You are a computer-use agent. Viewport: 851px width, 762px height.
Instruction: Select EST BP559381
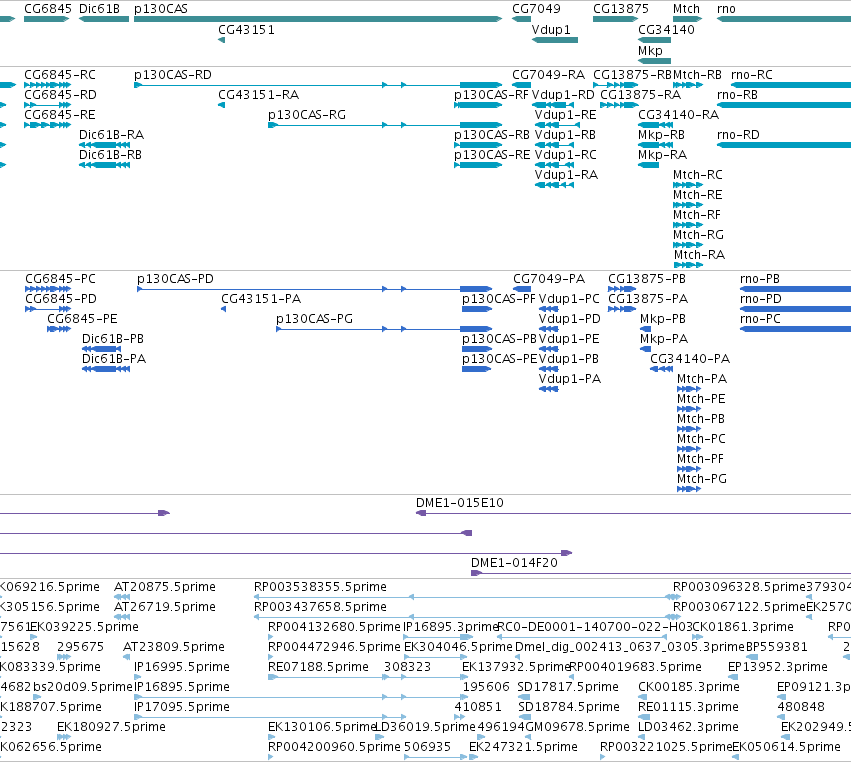click(x=752, y=657)
